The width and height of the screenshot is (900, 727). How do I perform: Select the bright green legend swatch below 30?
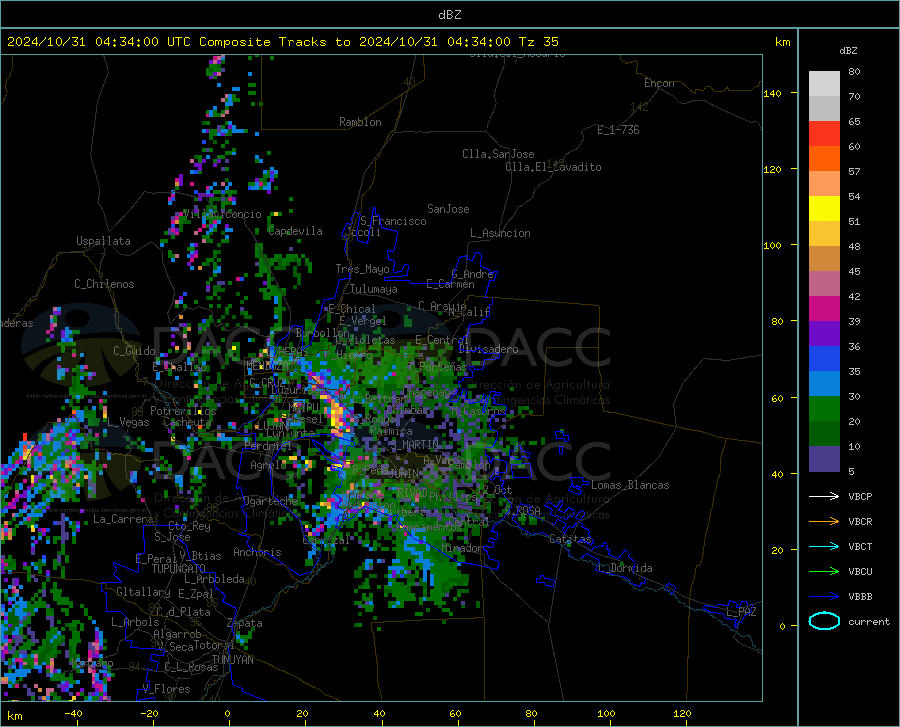click(x=824, y=409)
